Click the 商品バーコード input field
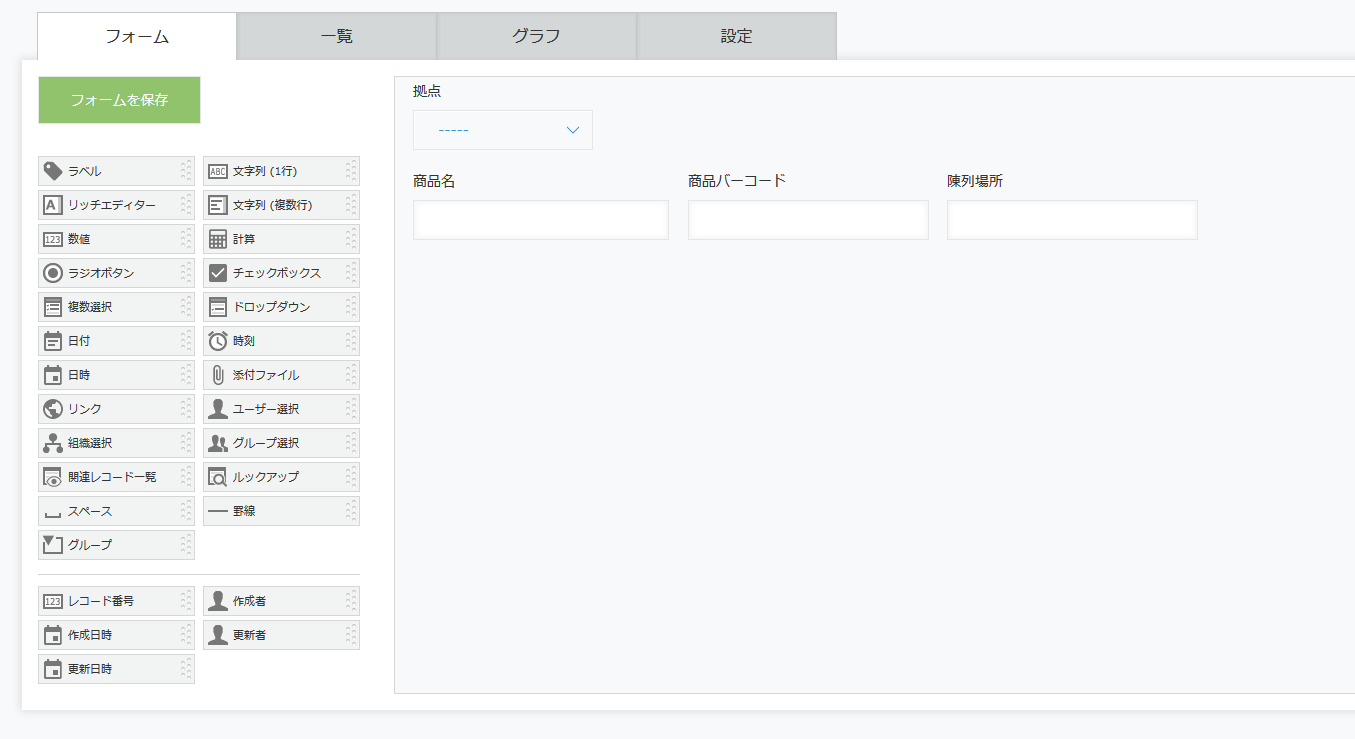This screenshot has width=1355, height=739. [807, 220]
